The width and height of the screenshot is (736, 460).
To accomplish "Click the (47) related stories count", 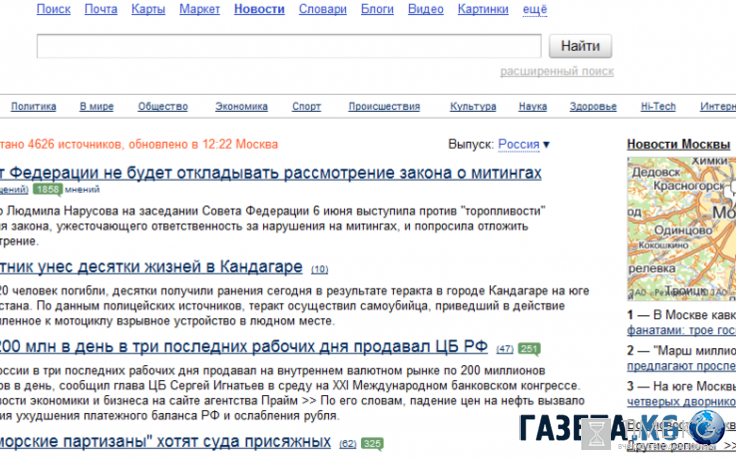I will [505, 349].
